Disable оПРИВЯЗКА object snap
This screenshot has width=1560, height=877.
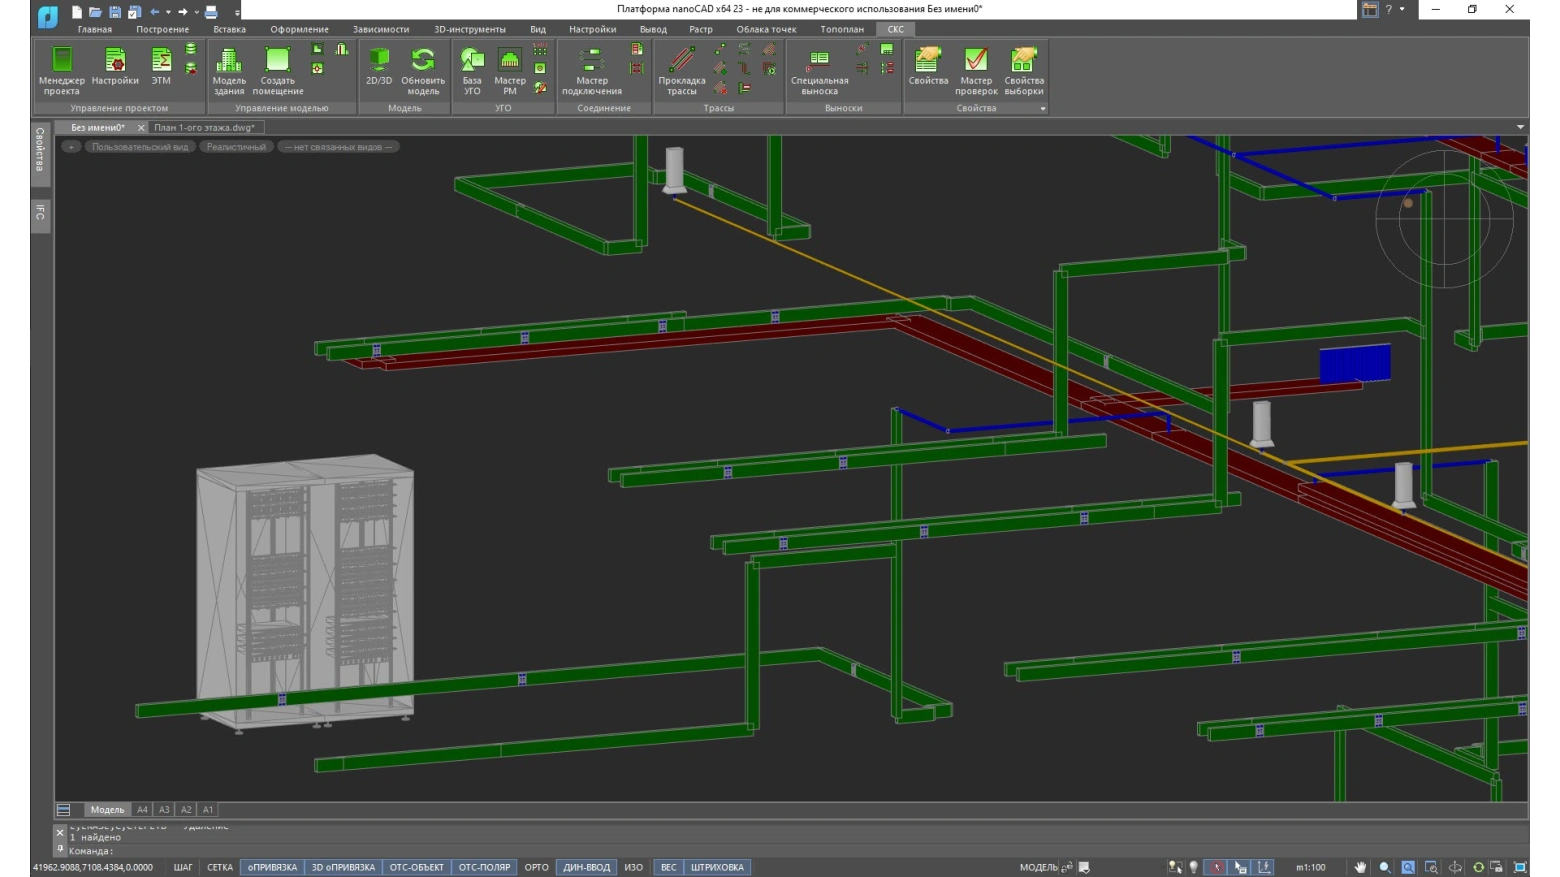click(x=273, y=867)
